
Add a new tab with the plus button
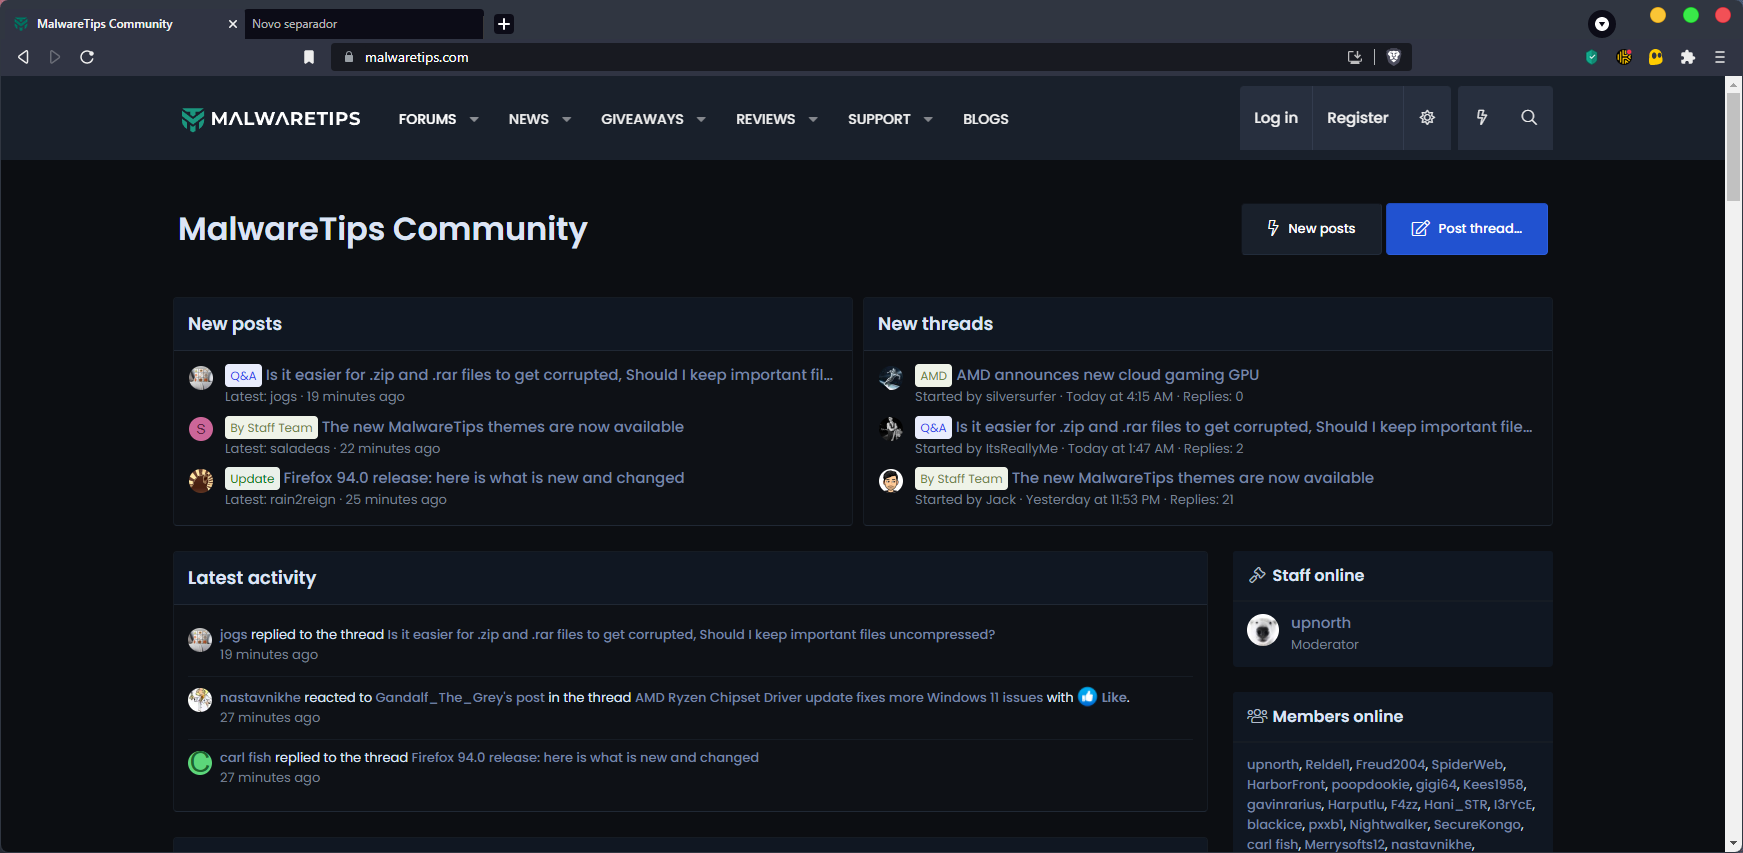[504, 24]
